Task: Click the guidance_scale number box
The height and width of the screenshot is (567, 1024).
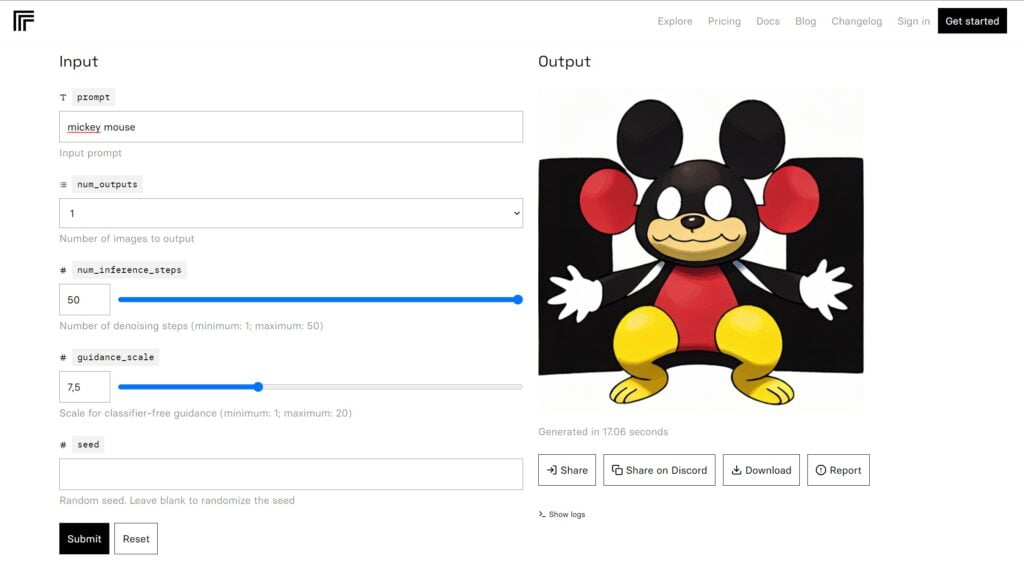Action: click(84, 387)
